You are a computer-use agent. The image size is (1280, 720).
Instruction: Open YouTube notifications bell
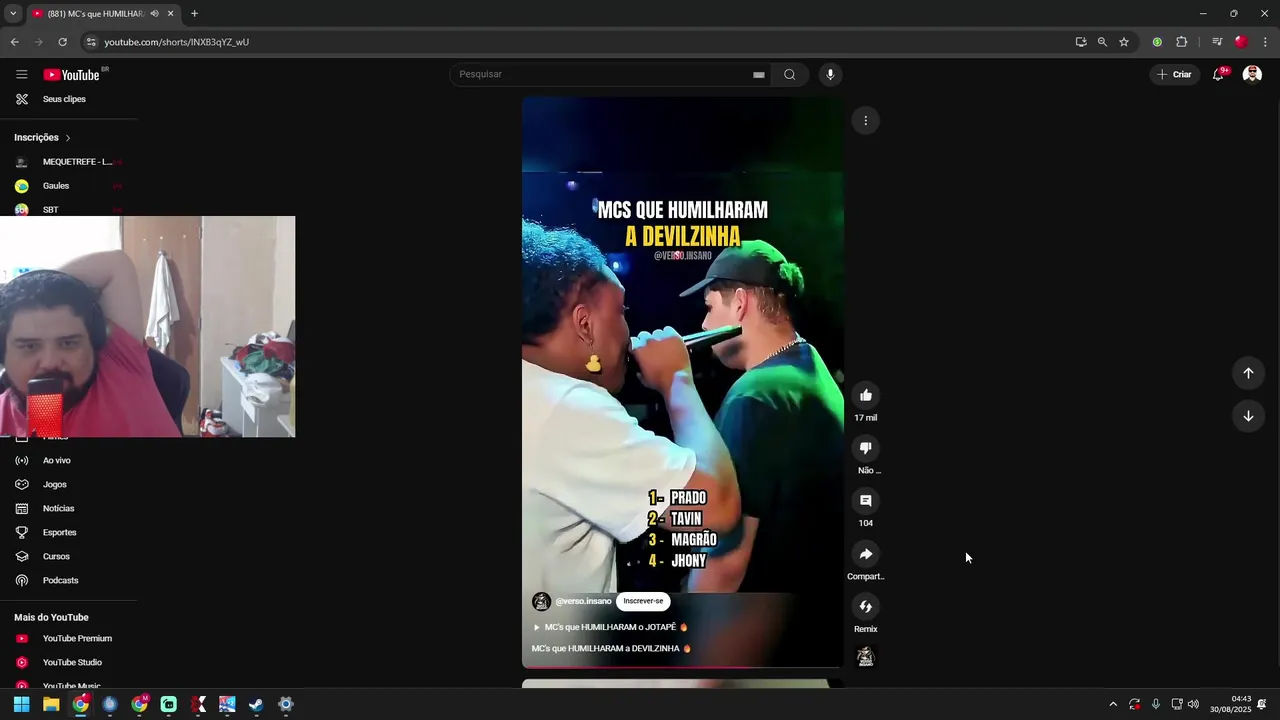[1218, 74]
